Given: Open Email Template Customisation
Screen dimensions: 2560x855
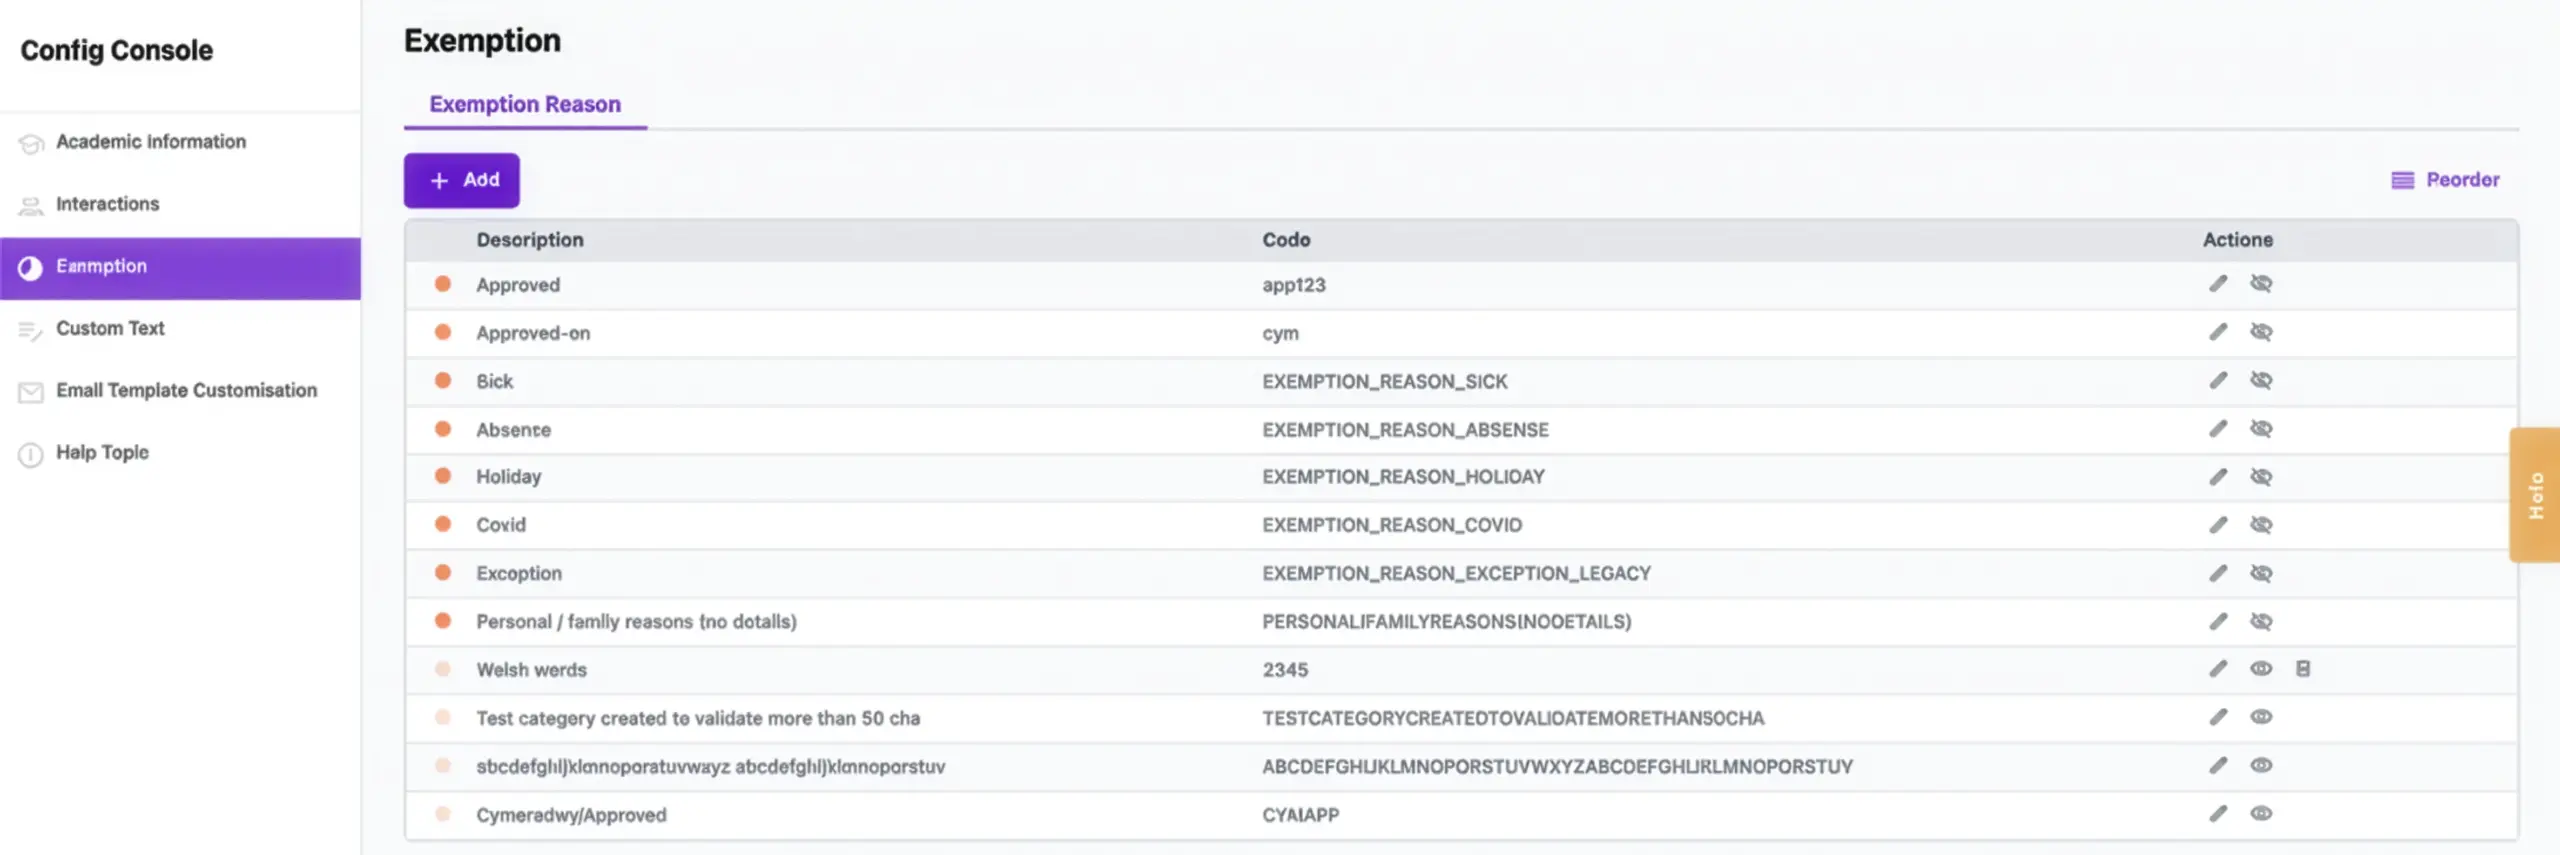Looking at the screenshot, I should (x=180, y=391).
